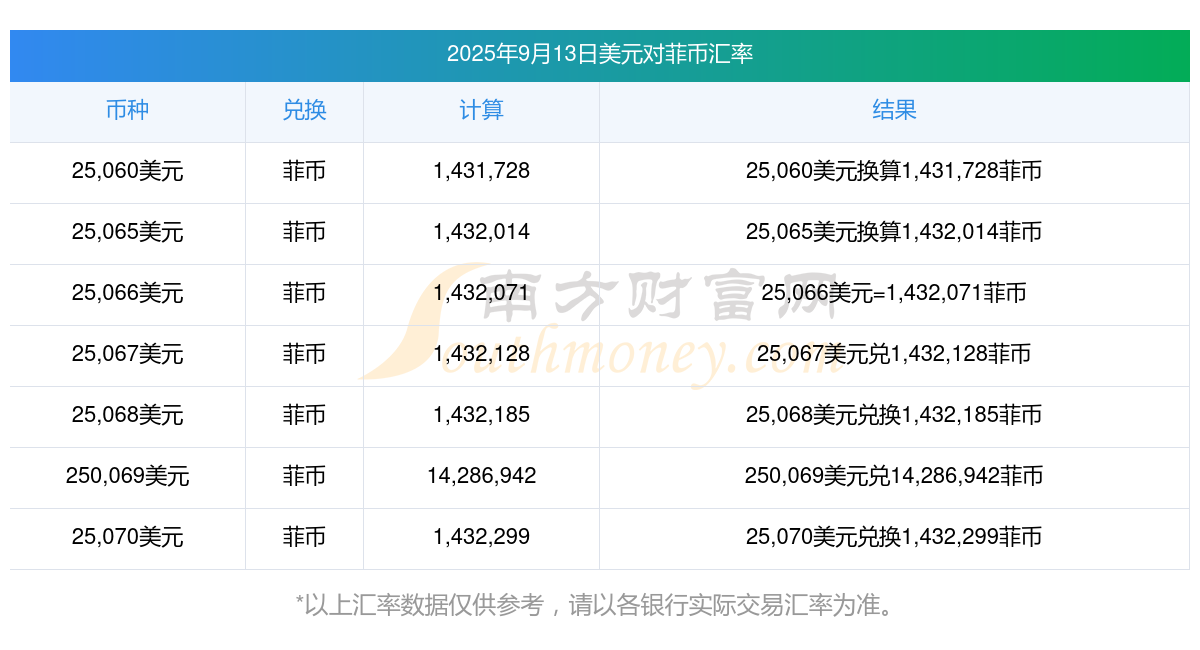Viewport: 1200px width, 650px height.
Task: Click '菲币' in the 25,065美元 row
Action: [304, 232]
